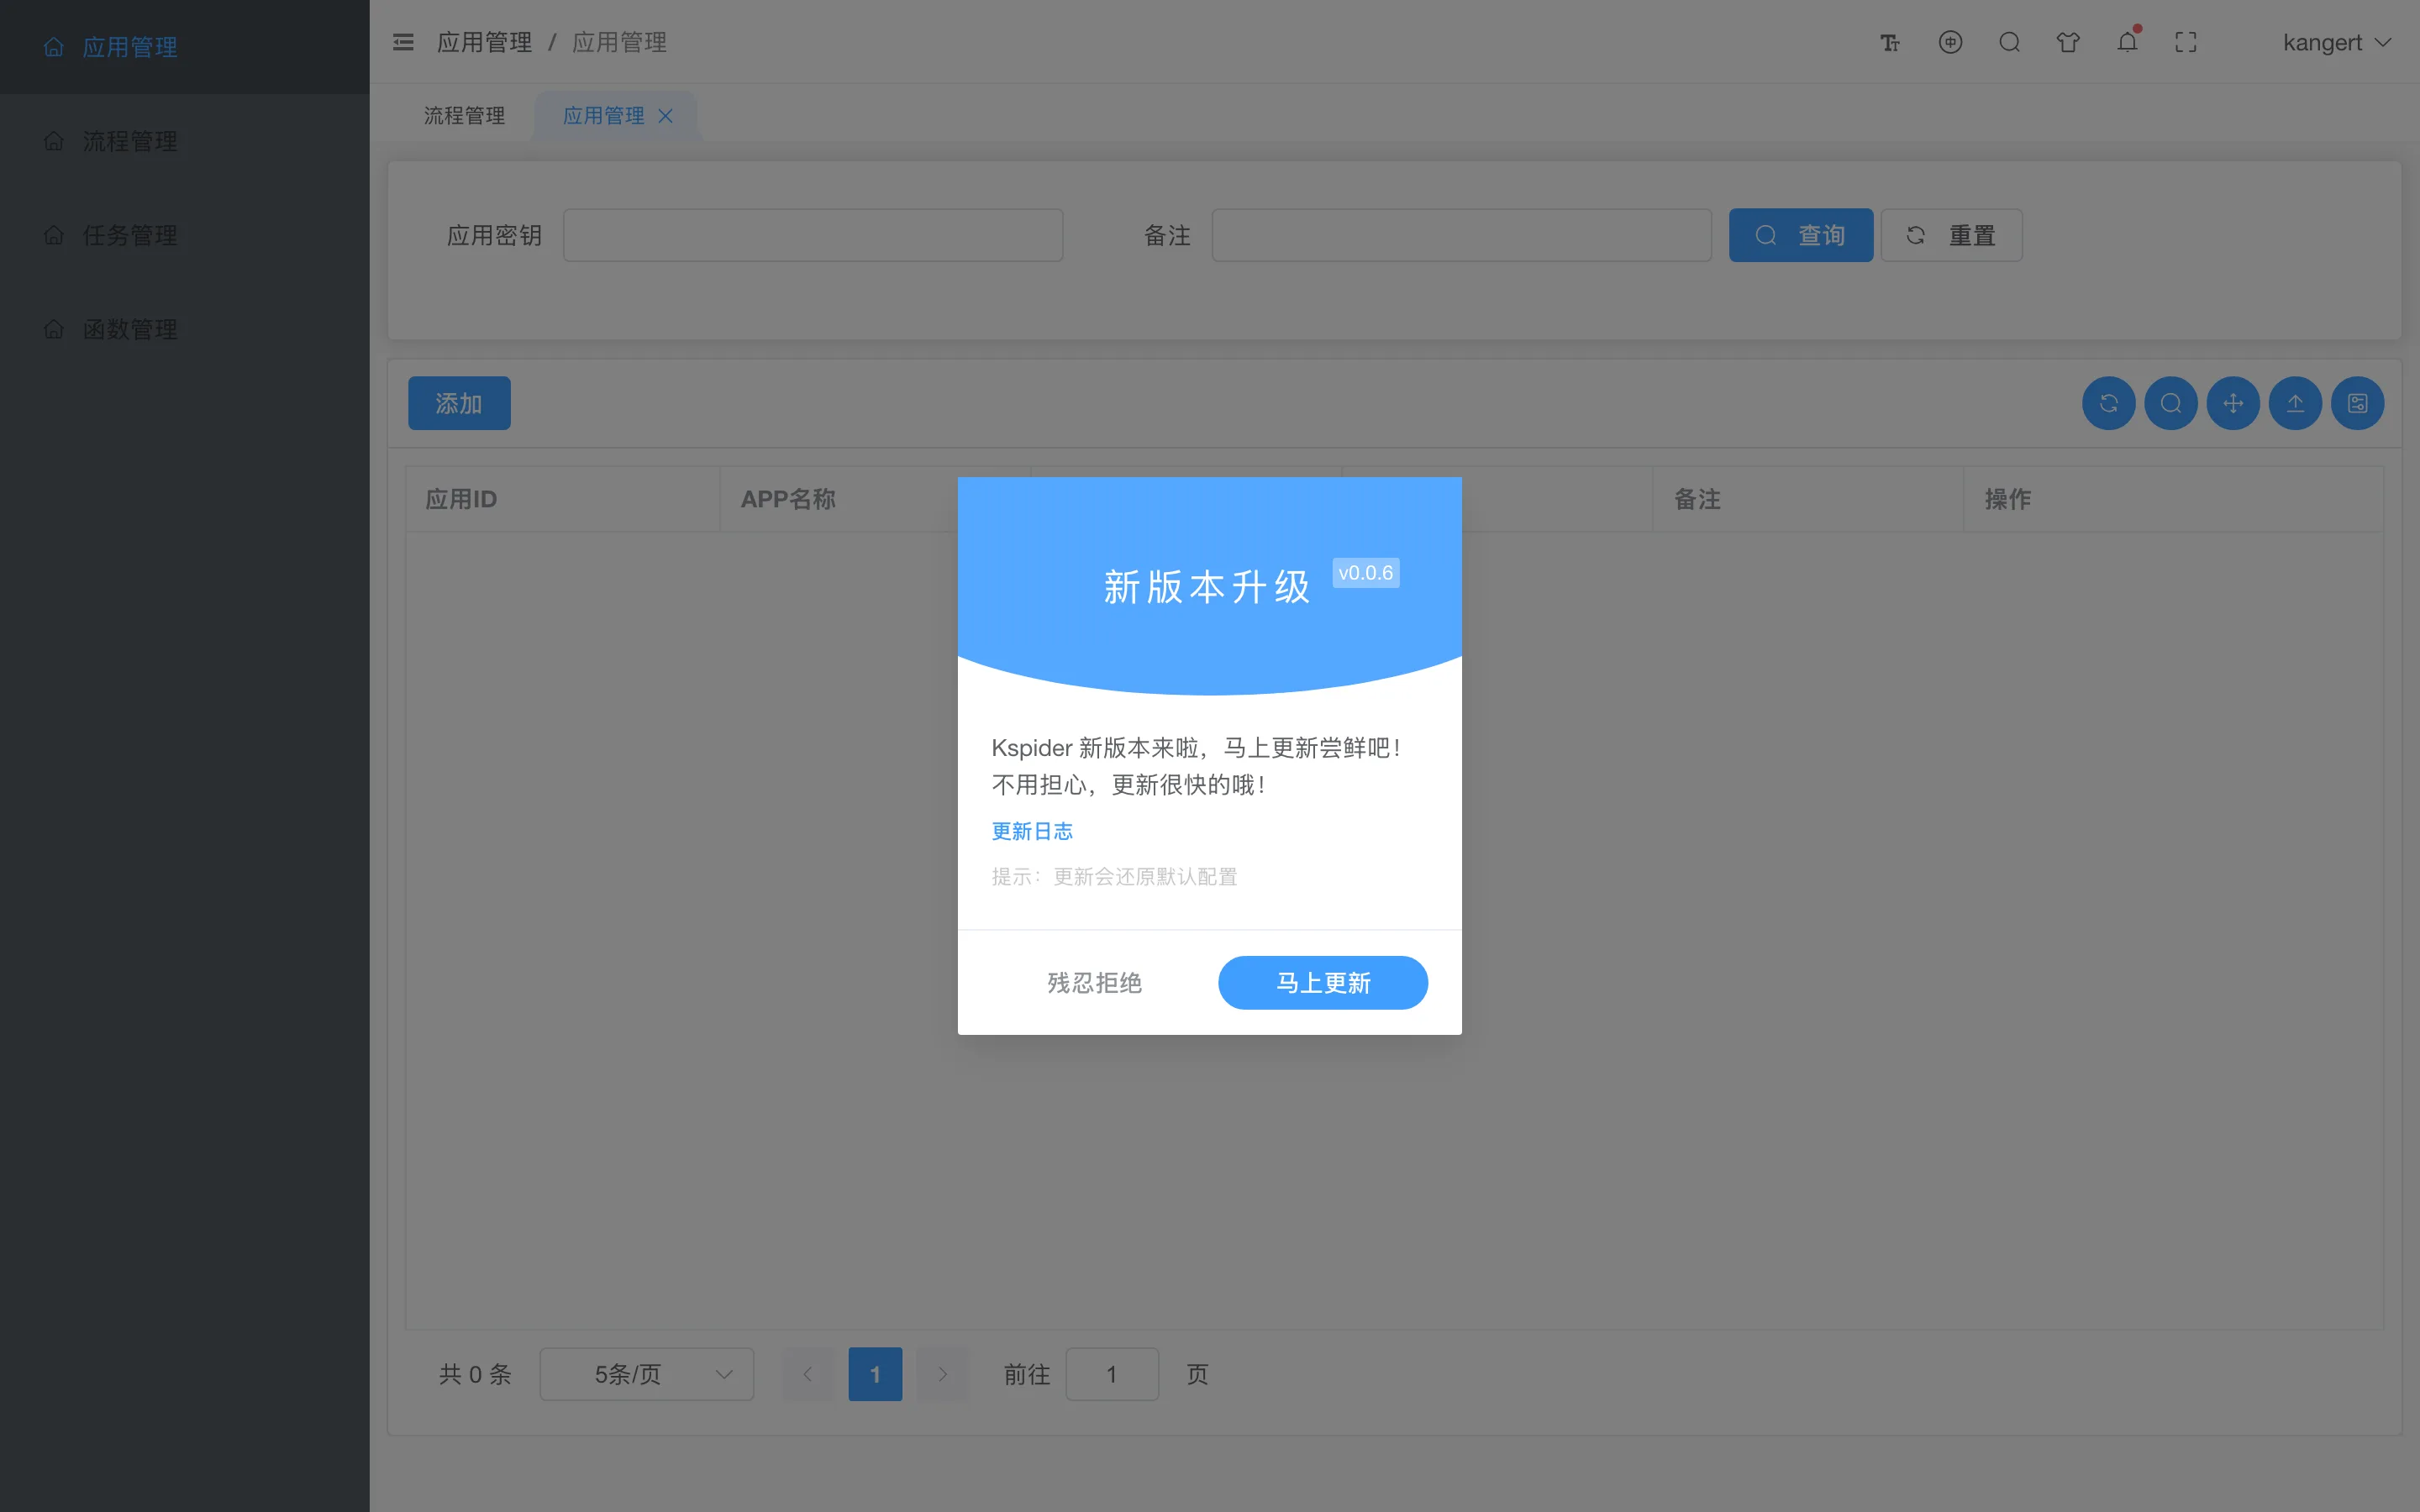Click 残忍拒绝 to decline update
This screenshot has width=2420, height=1512.
click(1094, 983)
